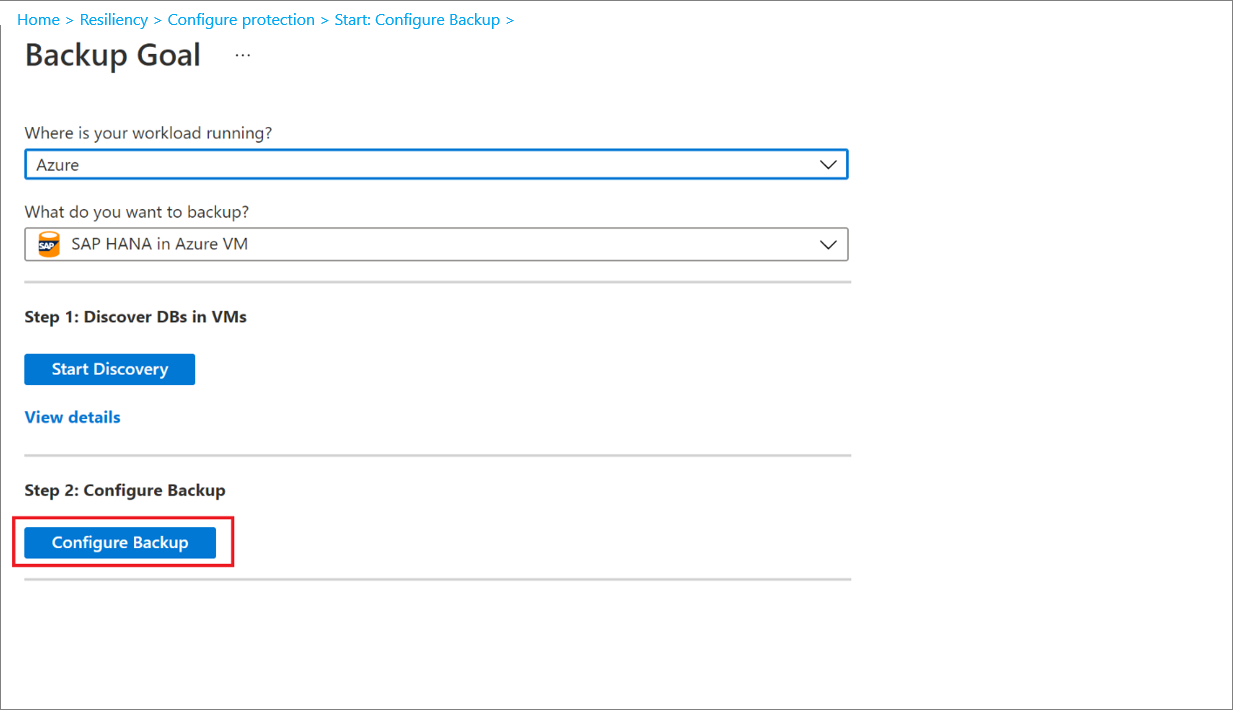This screenshot has height=710, width=1233.
Task: Click the breadcrumb separator arrow after Home
Action: click(68, 19)
